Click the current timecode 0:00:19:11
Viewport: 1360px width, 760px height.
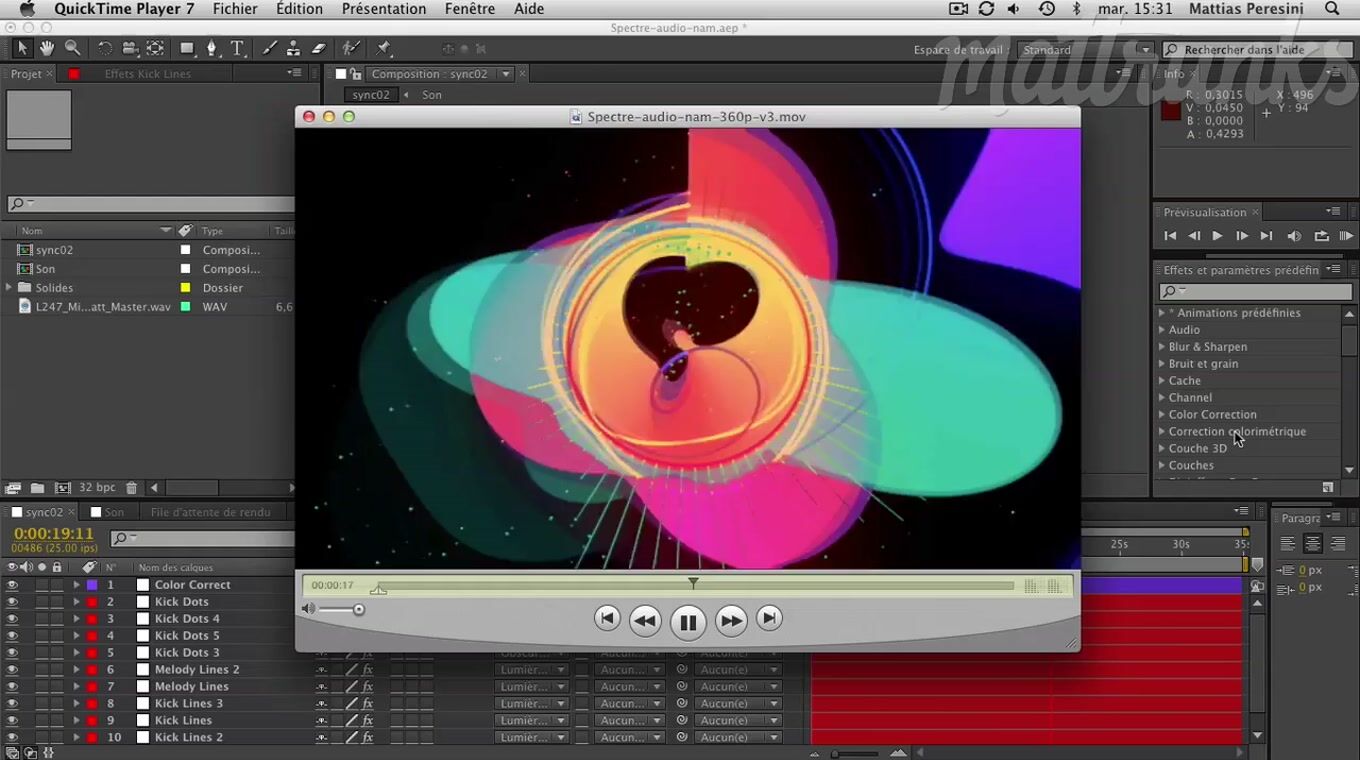coord(53,534)
